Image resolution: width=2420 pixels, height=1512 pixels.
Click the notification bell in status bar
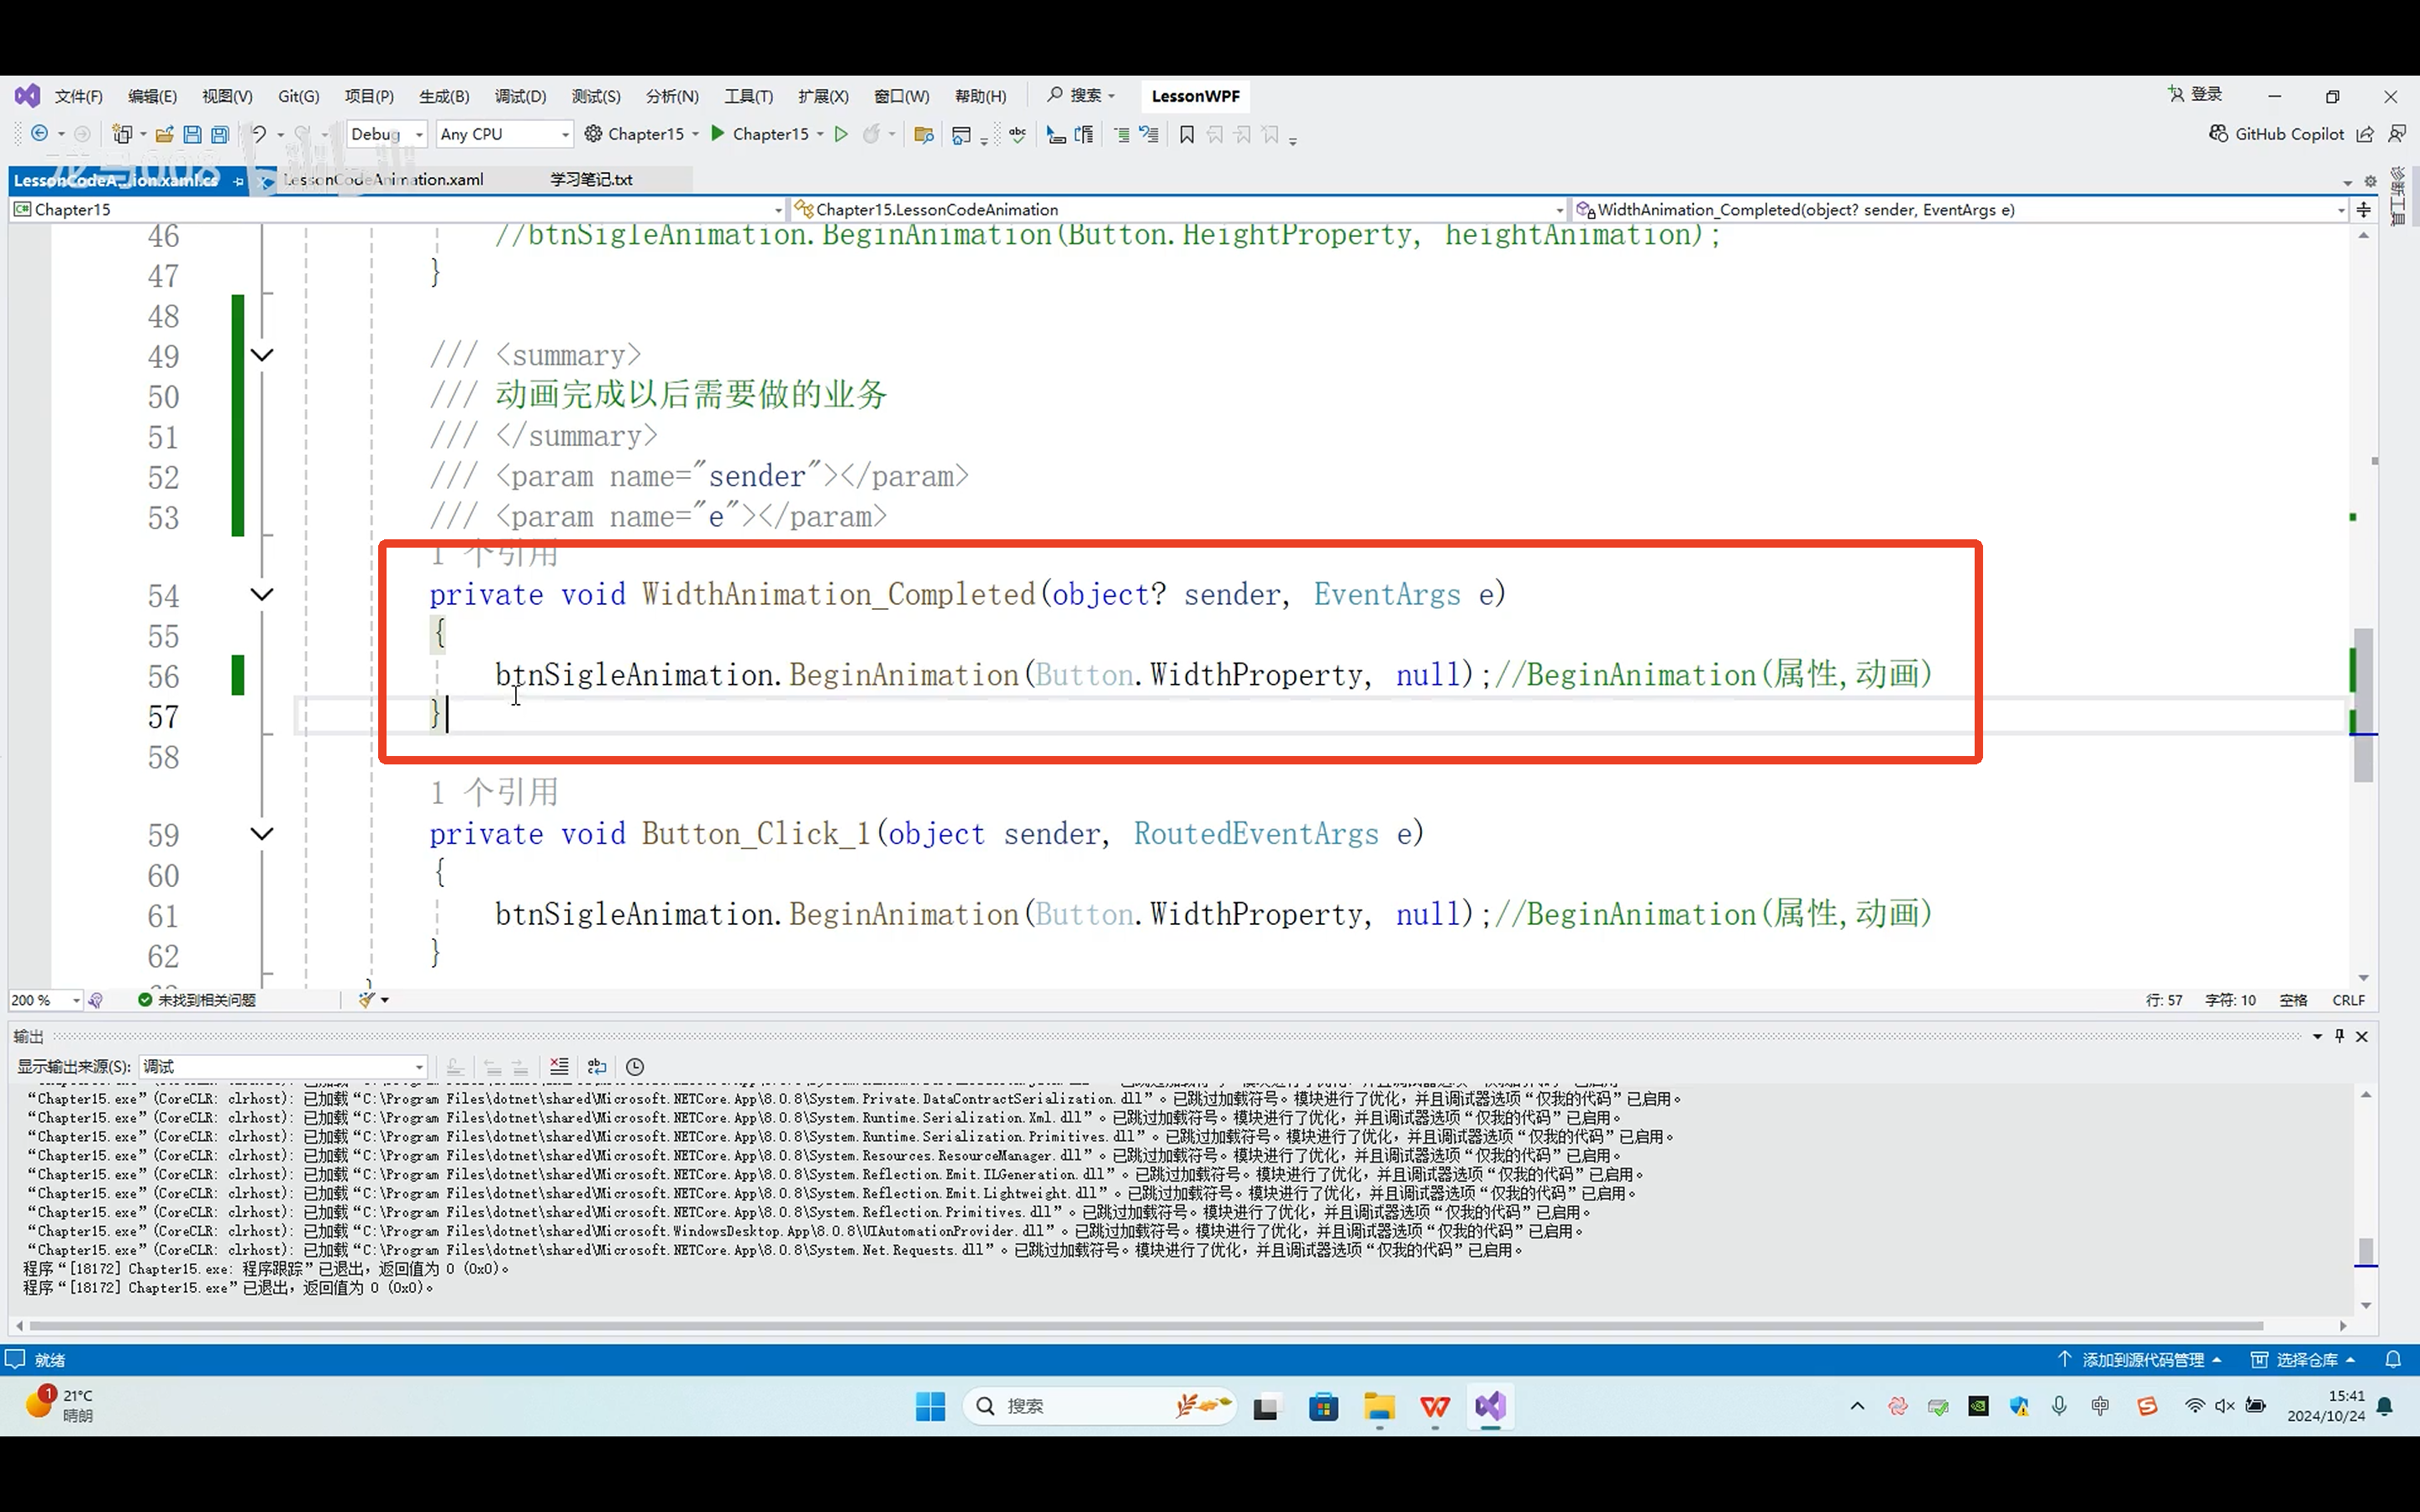(x=2393, y=1360)
